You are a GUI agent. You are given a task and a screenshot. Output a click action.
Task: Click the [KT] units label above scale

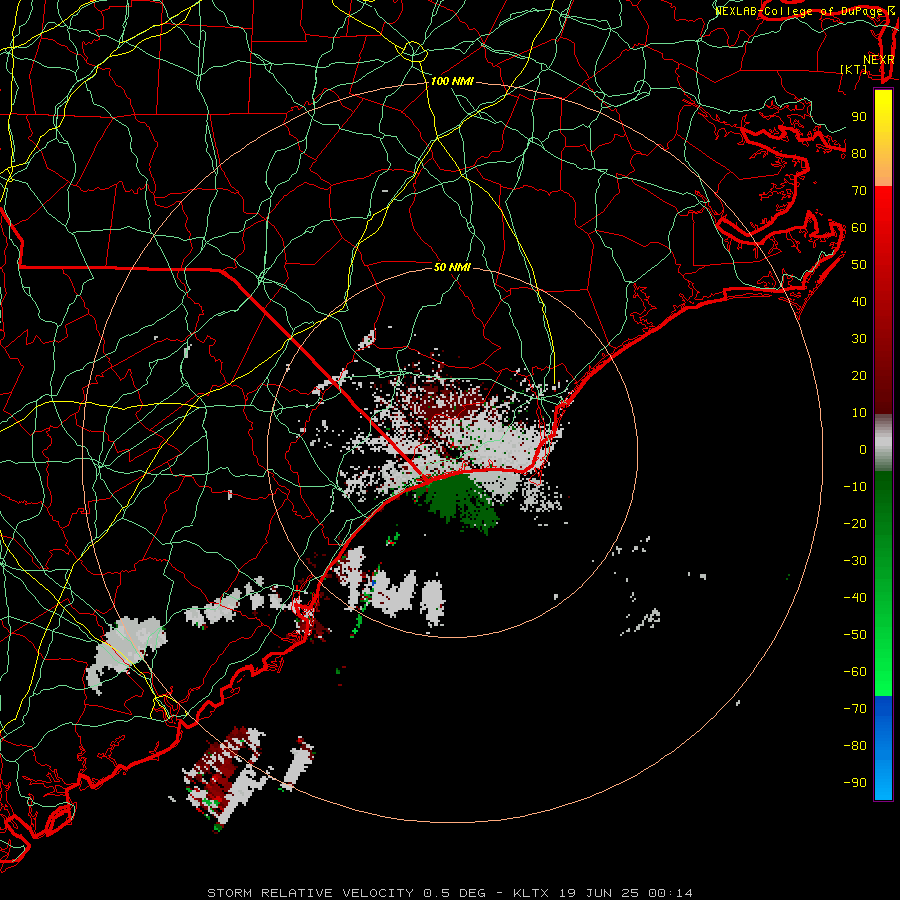pyautogui.click(x=853, y=69)
